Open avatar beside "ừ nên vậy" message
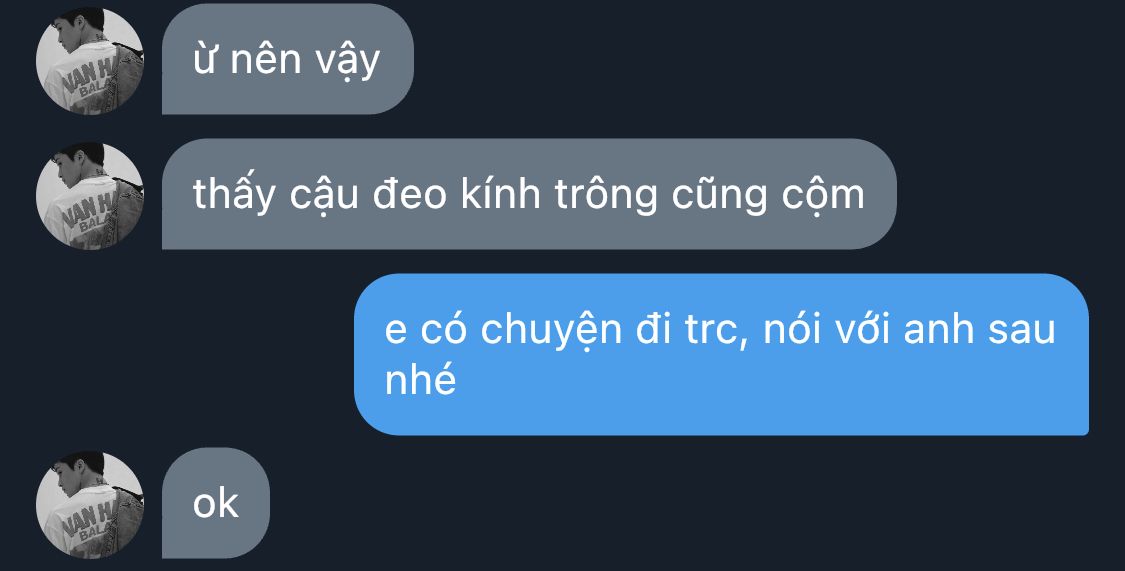 (90, 60)
